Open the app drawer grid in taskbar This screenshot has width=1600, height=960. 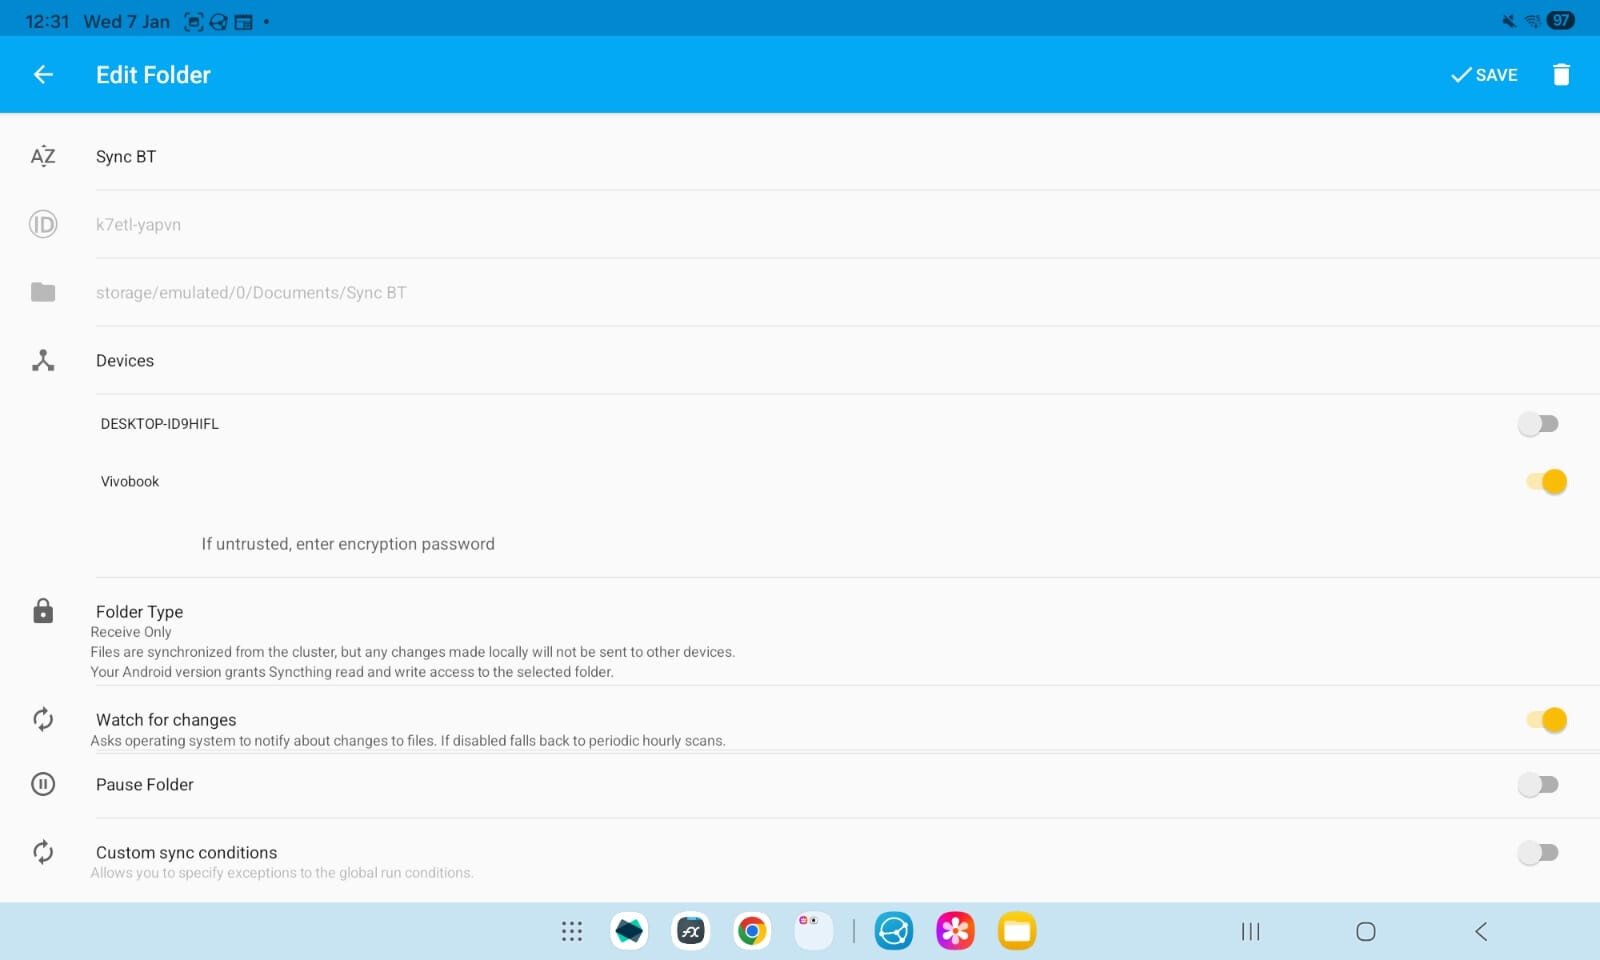[572, 932]
